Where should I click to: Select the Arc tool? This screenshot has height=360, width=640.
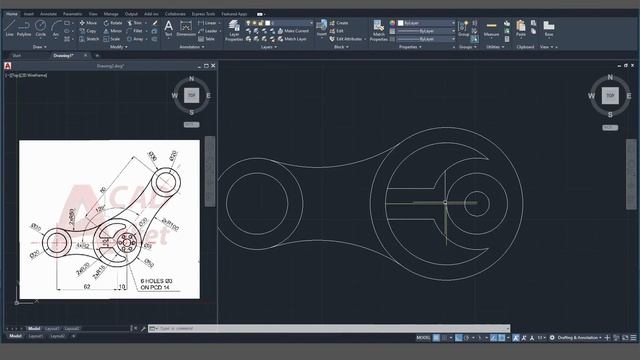pos(56,29)
